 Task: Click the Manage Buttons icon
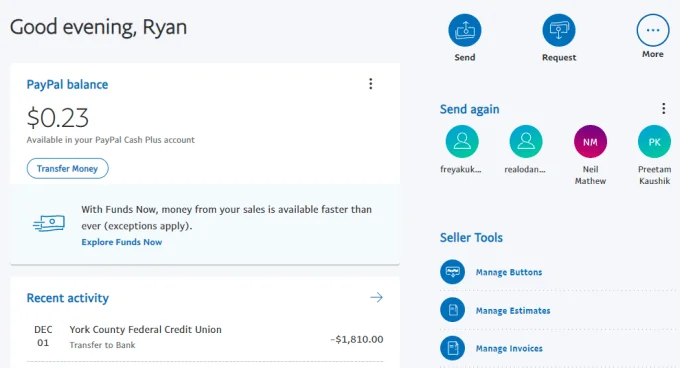(x=452, y=272)
